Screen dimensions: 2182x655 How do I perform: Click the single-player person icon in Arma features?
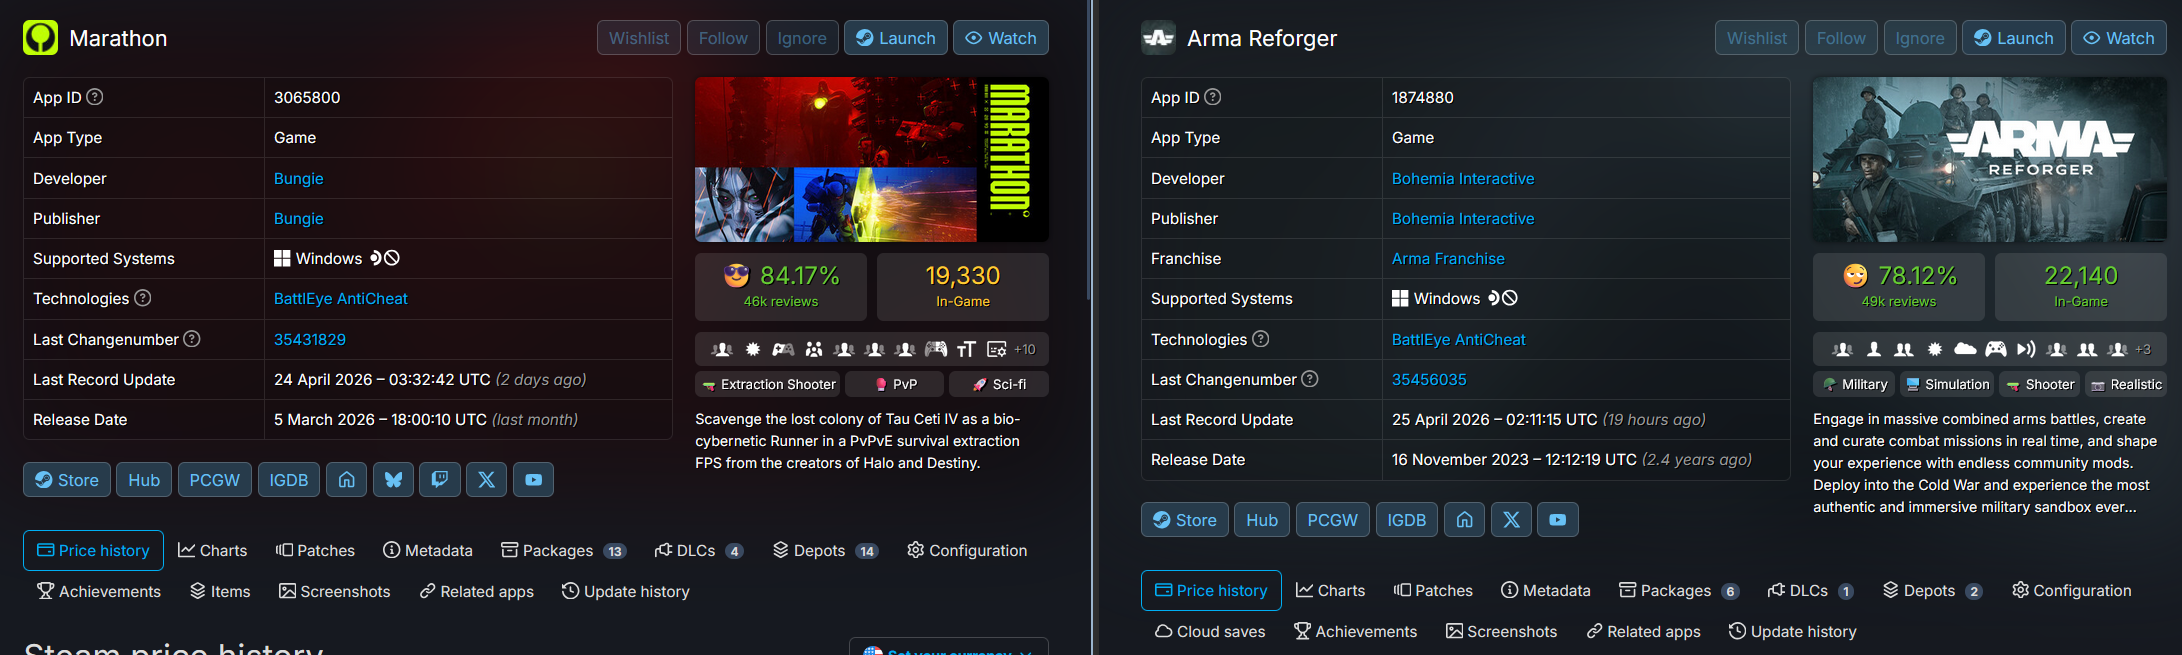click(x=1874, y=349)
